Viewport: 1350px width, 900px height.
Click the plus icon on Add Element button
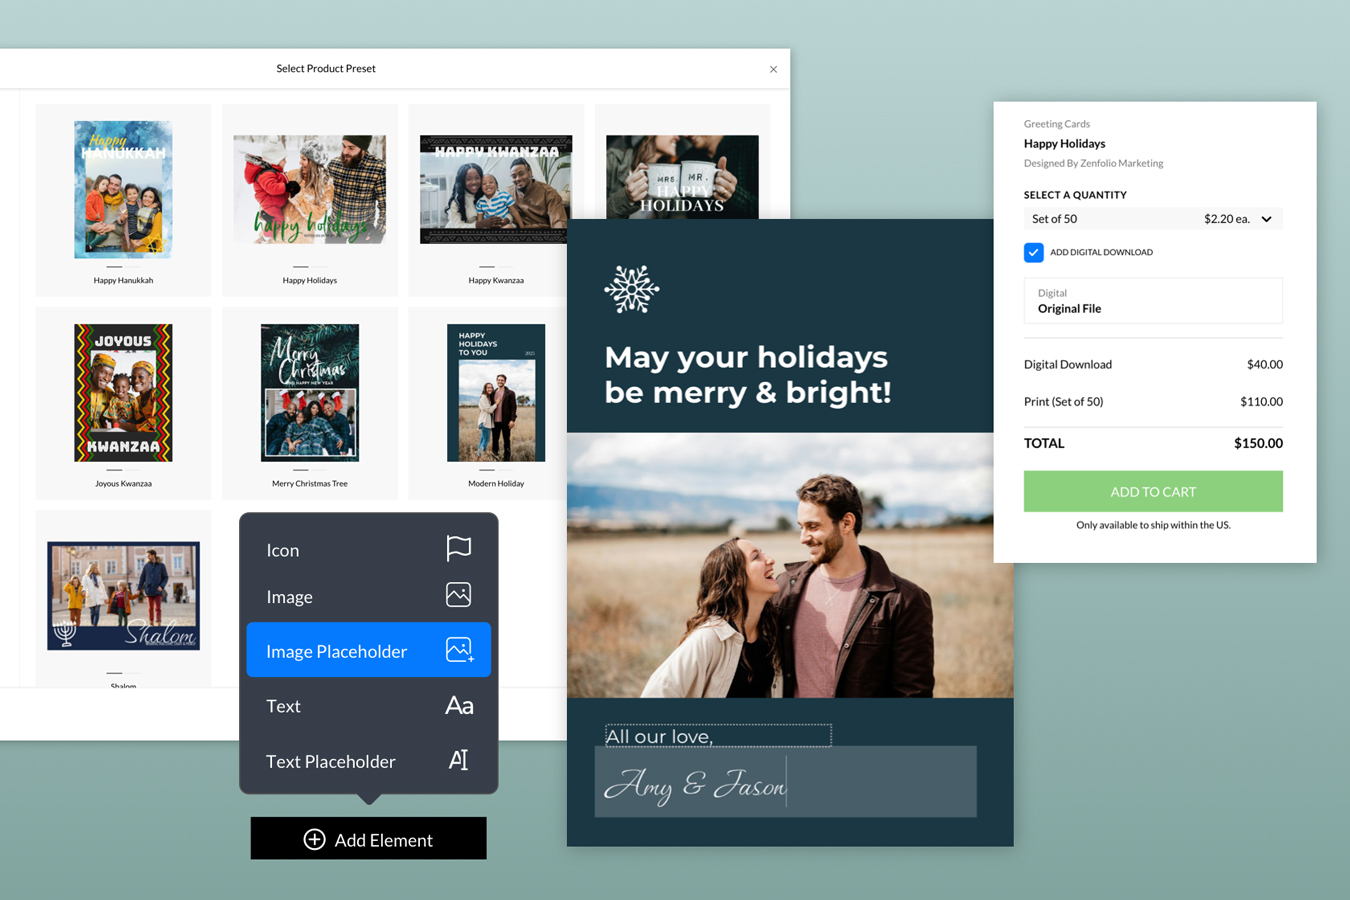click(315, 838)
